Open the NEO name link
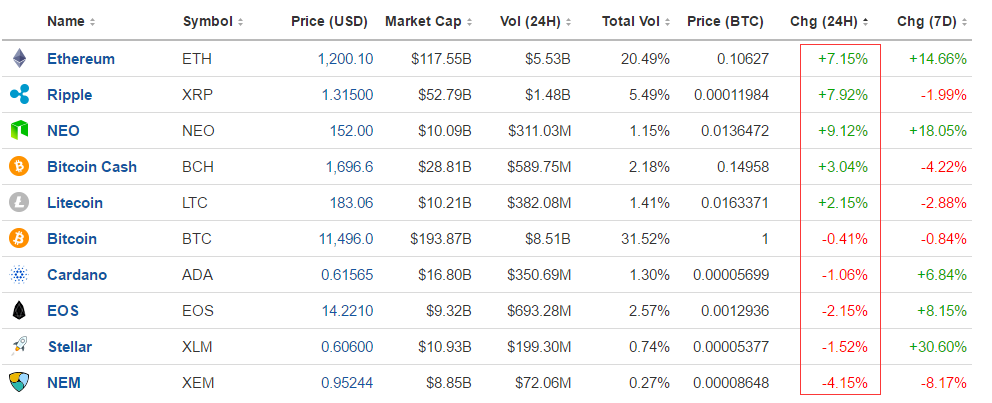 point(63,131)
